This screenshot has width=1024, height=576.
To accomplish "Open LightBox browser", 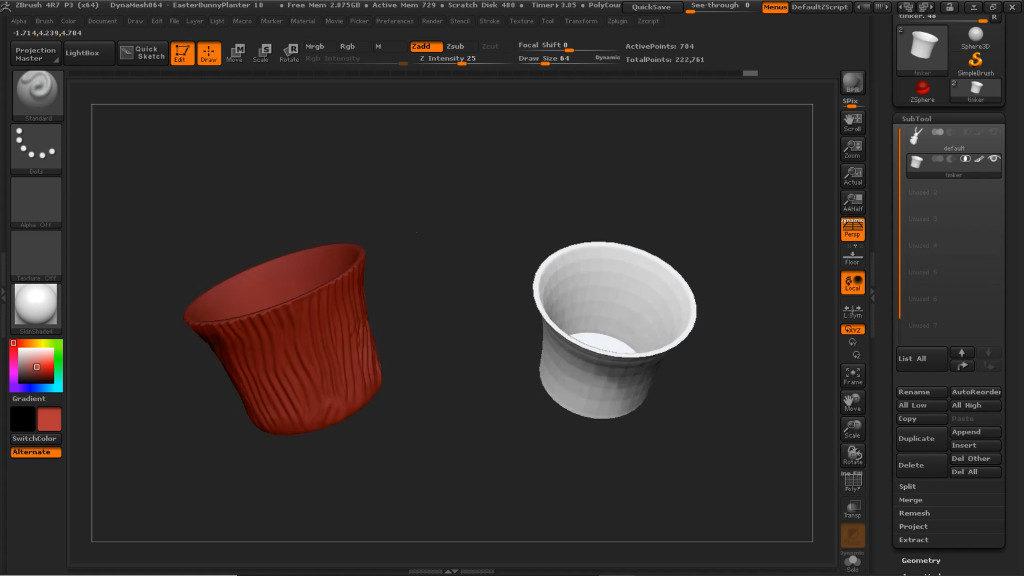I will pyautogui.click(x=89, y=53).
